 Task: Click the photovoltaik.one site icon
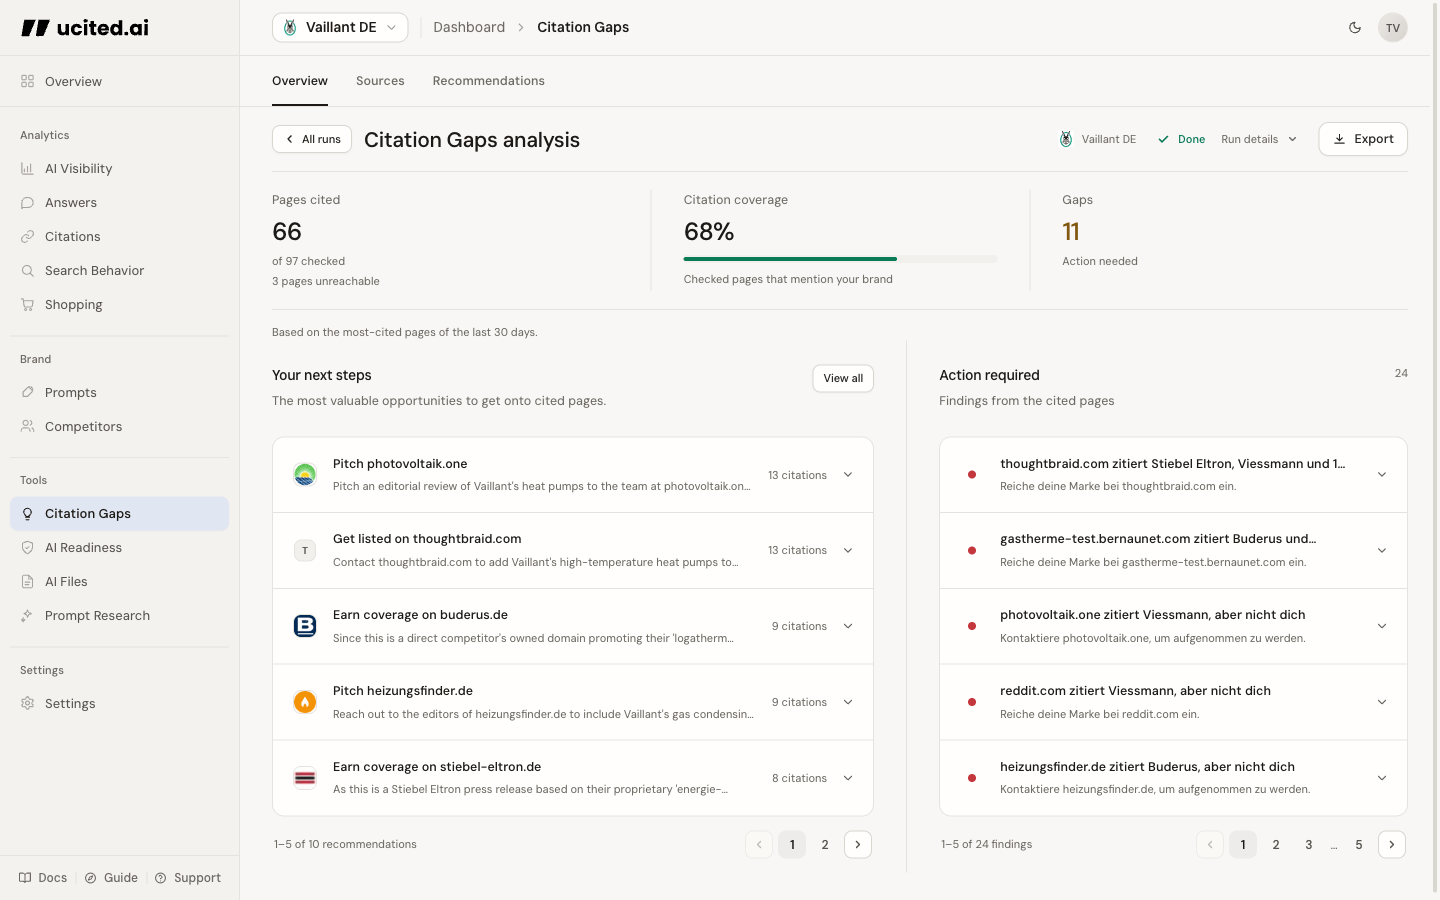click(305, 475)
